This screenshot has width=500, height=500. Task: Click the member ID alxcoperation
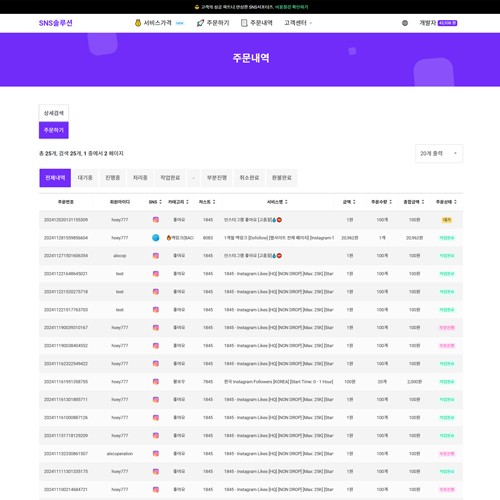[x=120, y=454]
